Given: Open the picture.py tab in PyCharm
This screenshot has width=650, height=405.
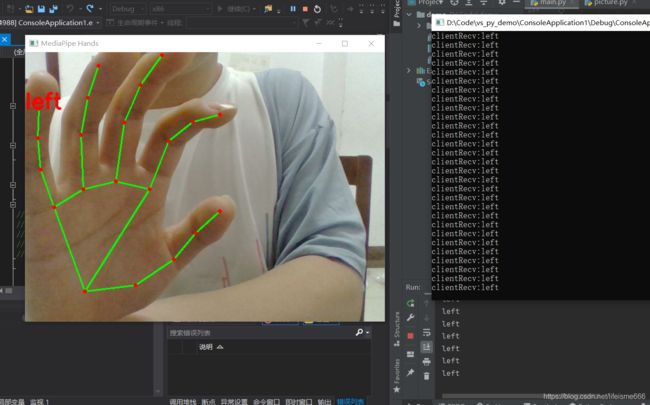Looking at the screenshot, I should tap(610, 3).
